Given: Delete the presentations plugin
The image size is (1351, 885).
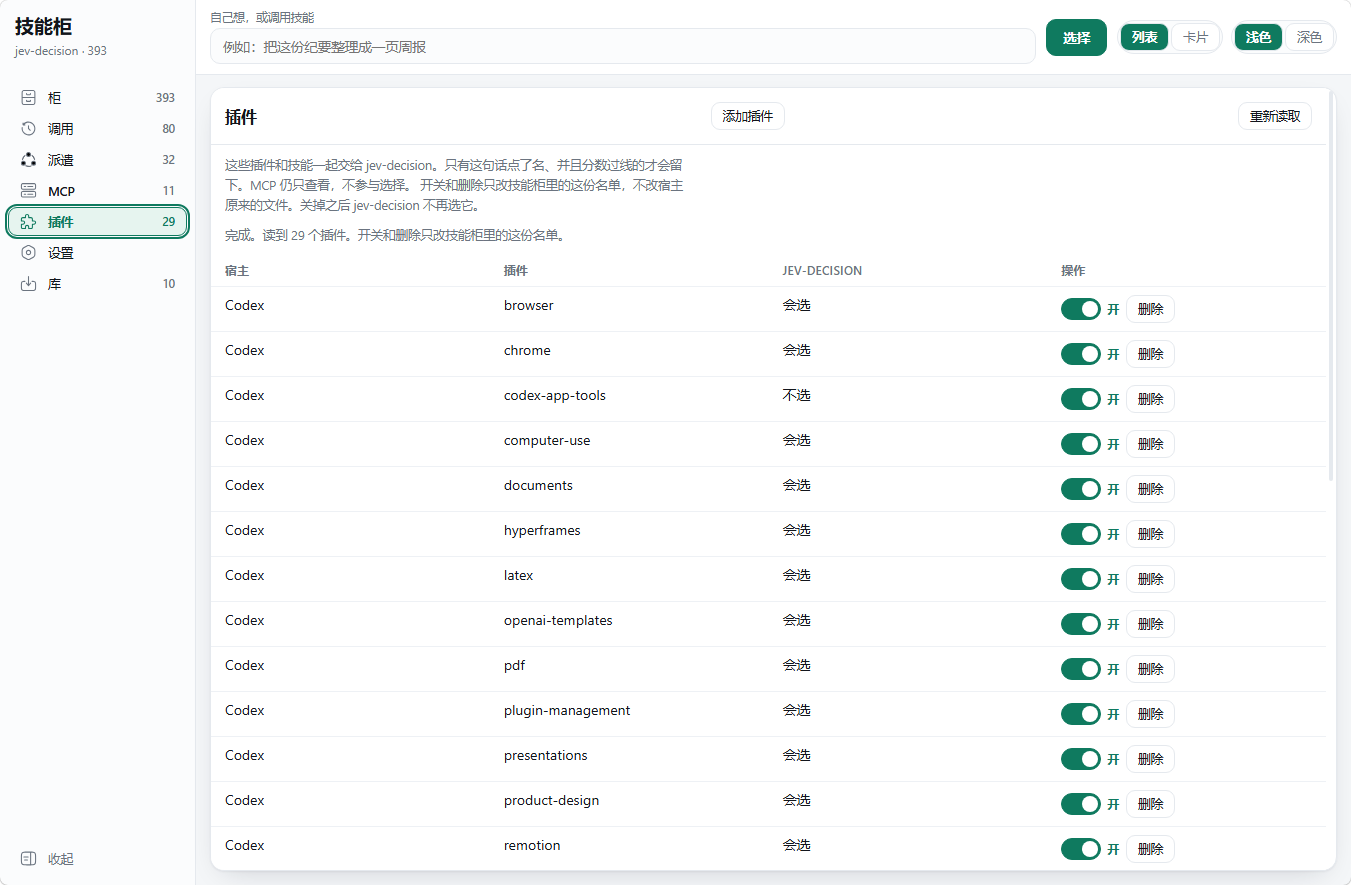Looking at the screenshot, I should pos(1150,759).
